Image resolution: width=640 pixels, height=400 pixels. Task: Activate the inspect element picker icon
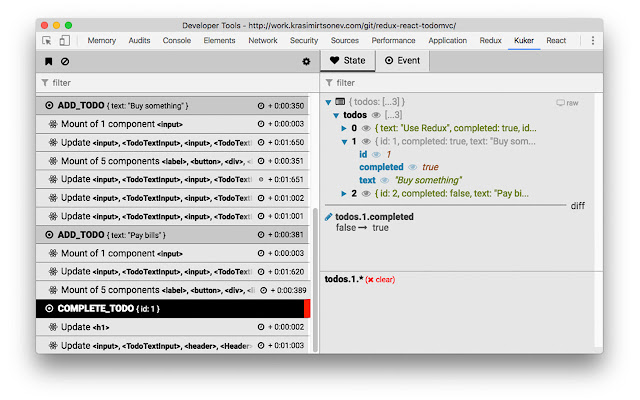pyautogui.click(x=47, y=41)
